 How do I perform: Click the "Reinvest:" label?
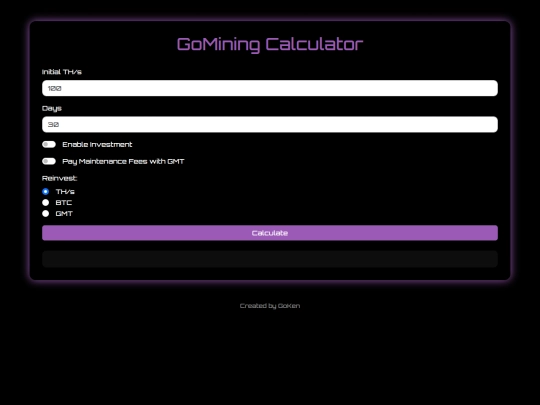[59, 178]
